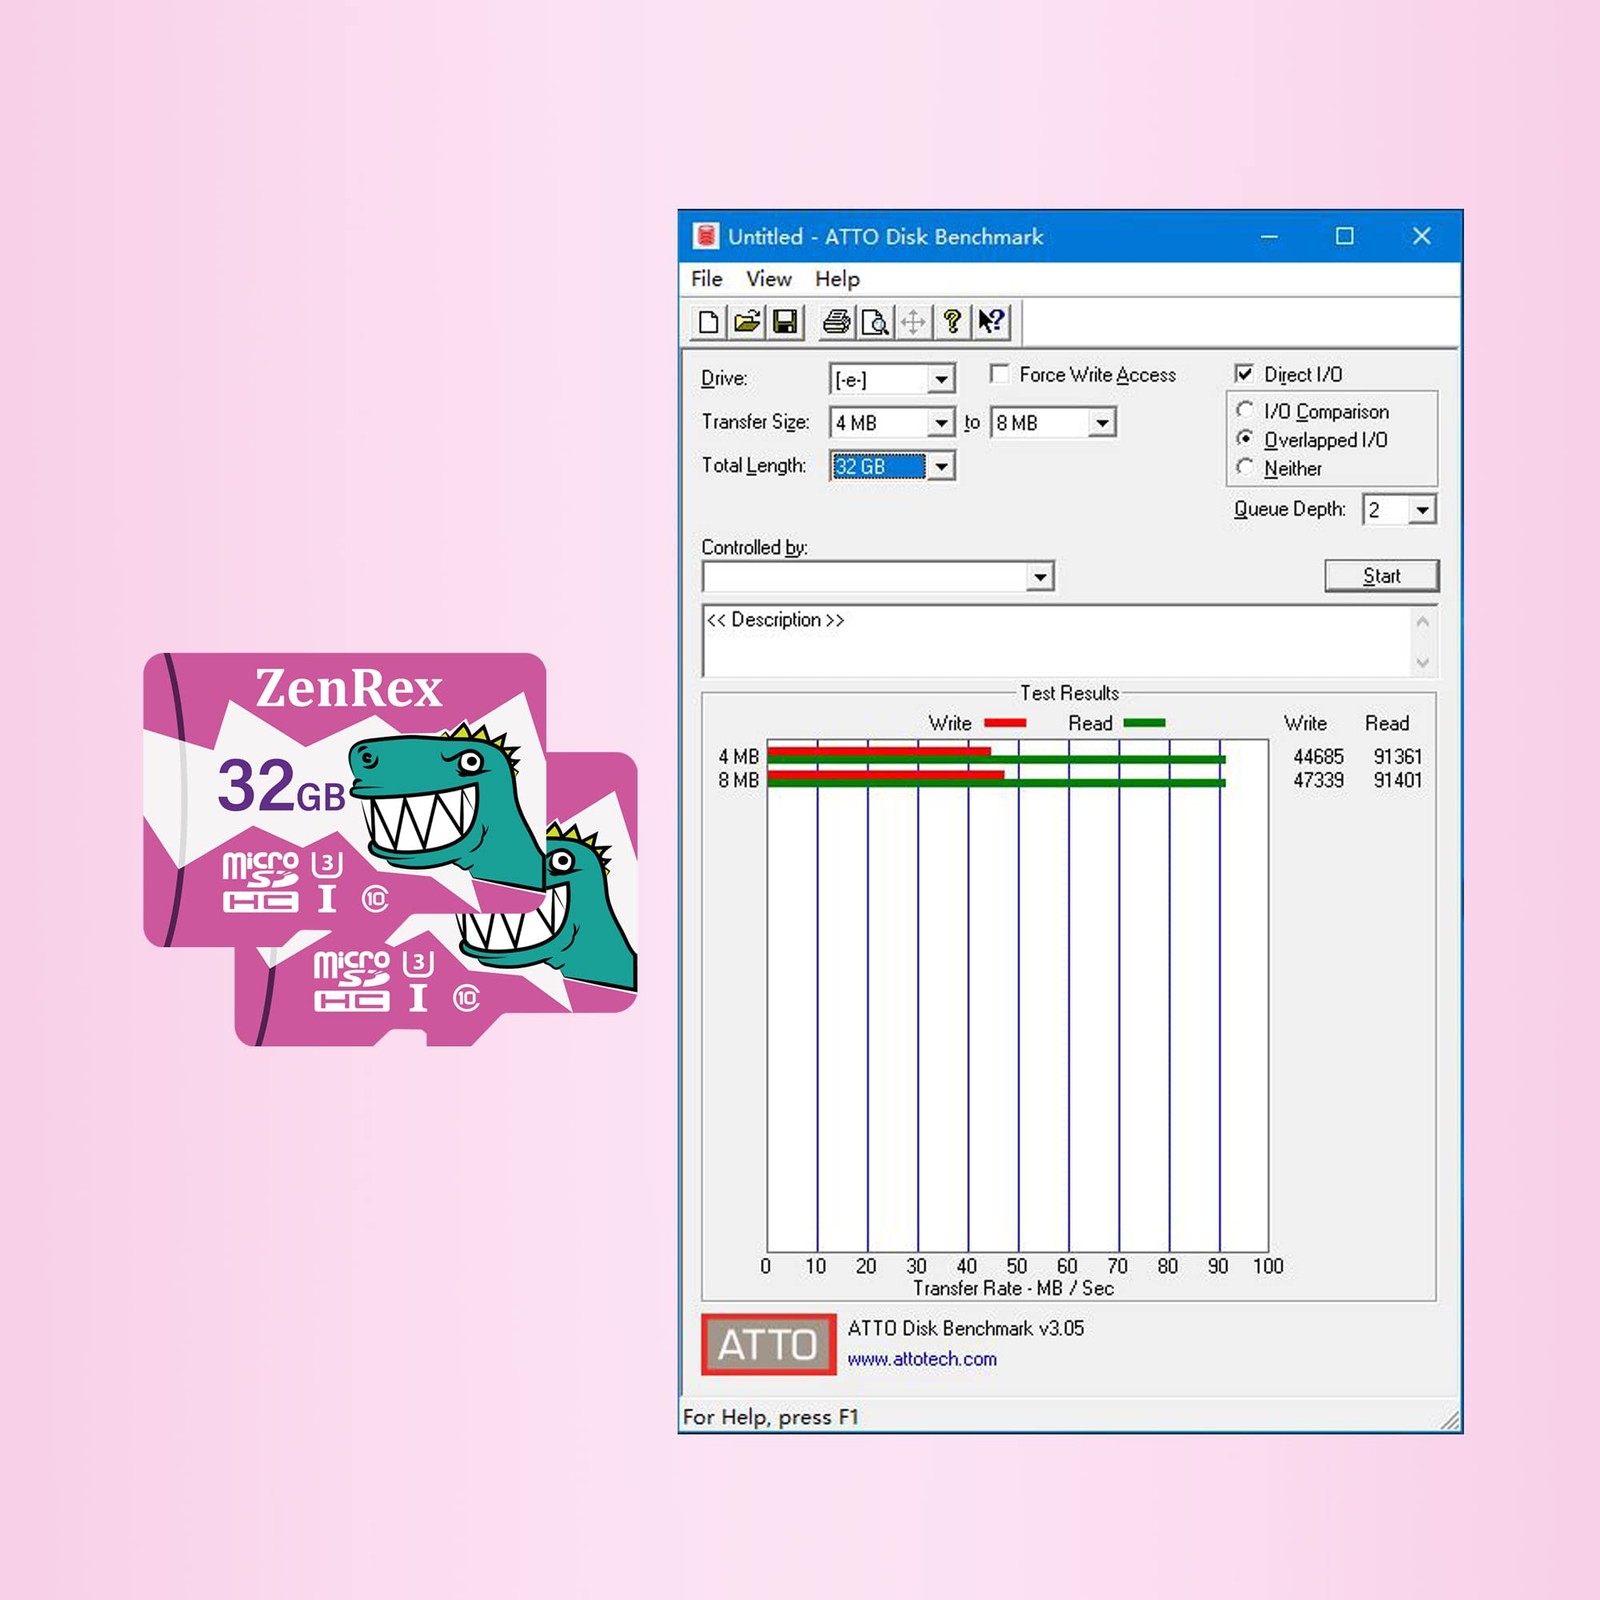
Task: Click the ATTO app icon in title bar
Action: [x=706, y=236]
